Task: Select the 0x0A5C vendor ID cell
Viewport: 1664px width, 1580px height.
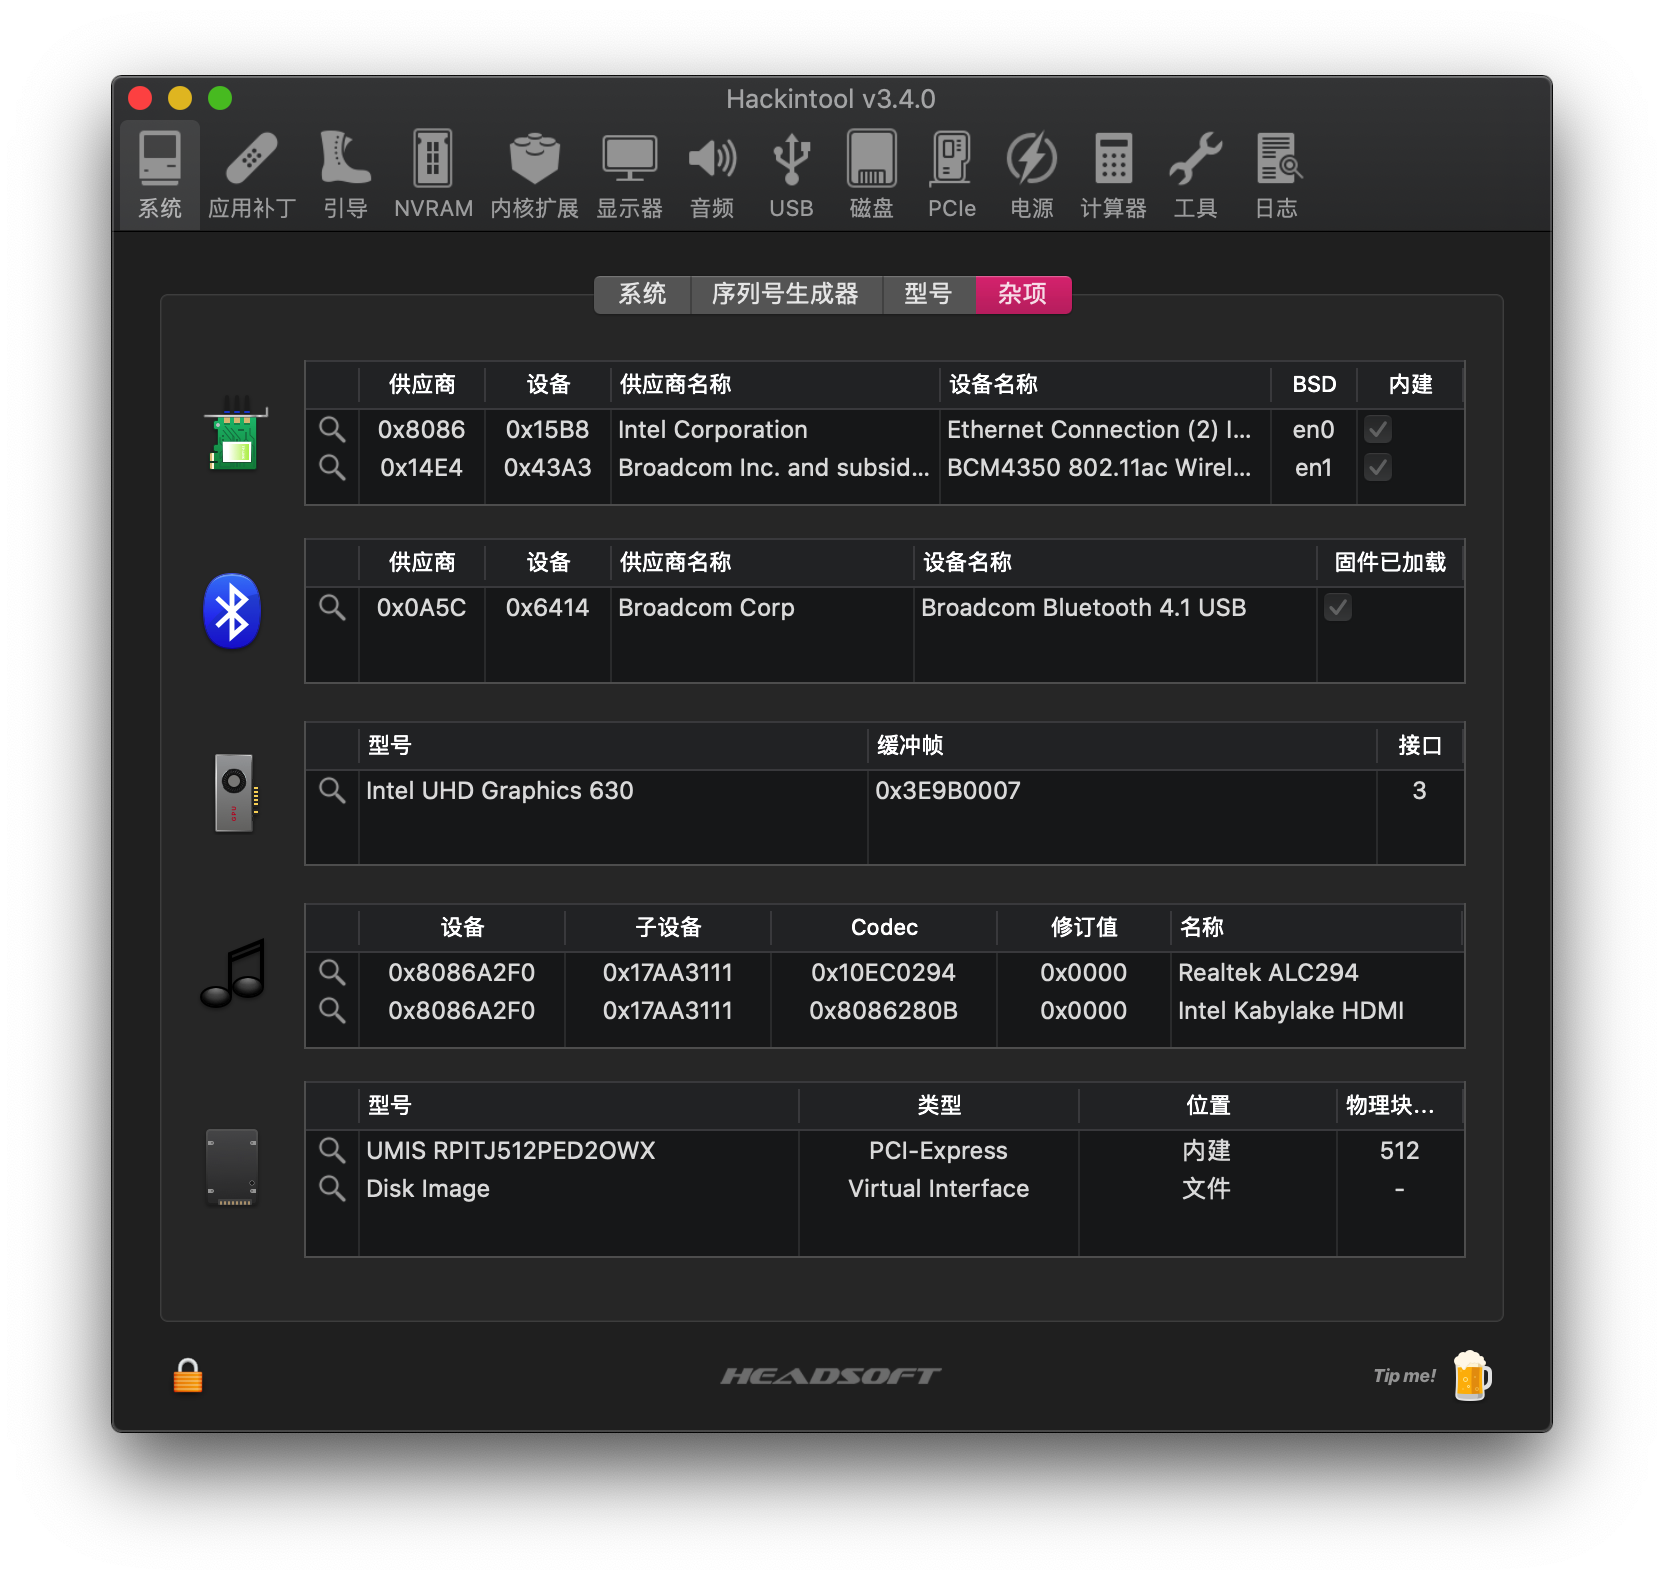Action: click(421, 608)
